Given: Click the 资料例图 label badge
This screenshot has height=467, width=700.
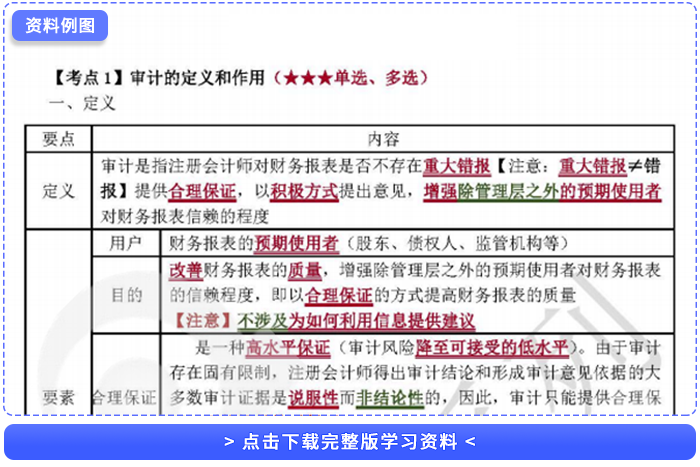Looking at the screenshot, I should pos(60,25).
